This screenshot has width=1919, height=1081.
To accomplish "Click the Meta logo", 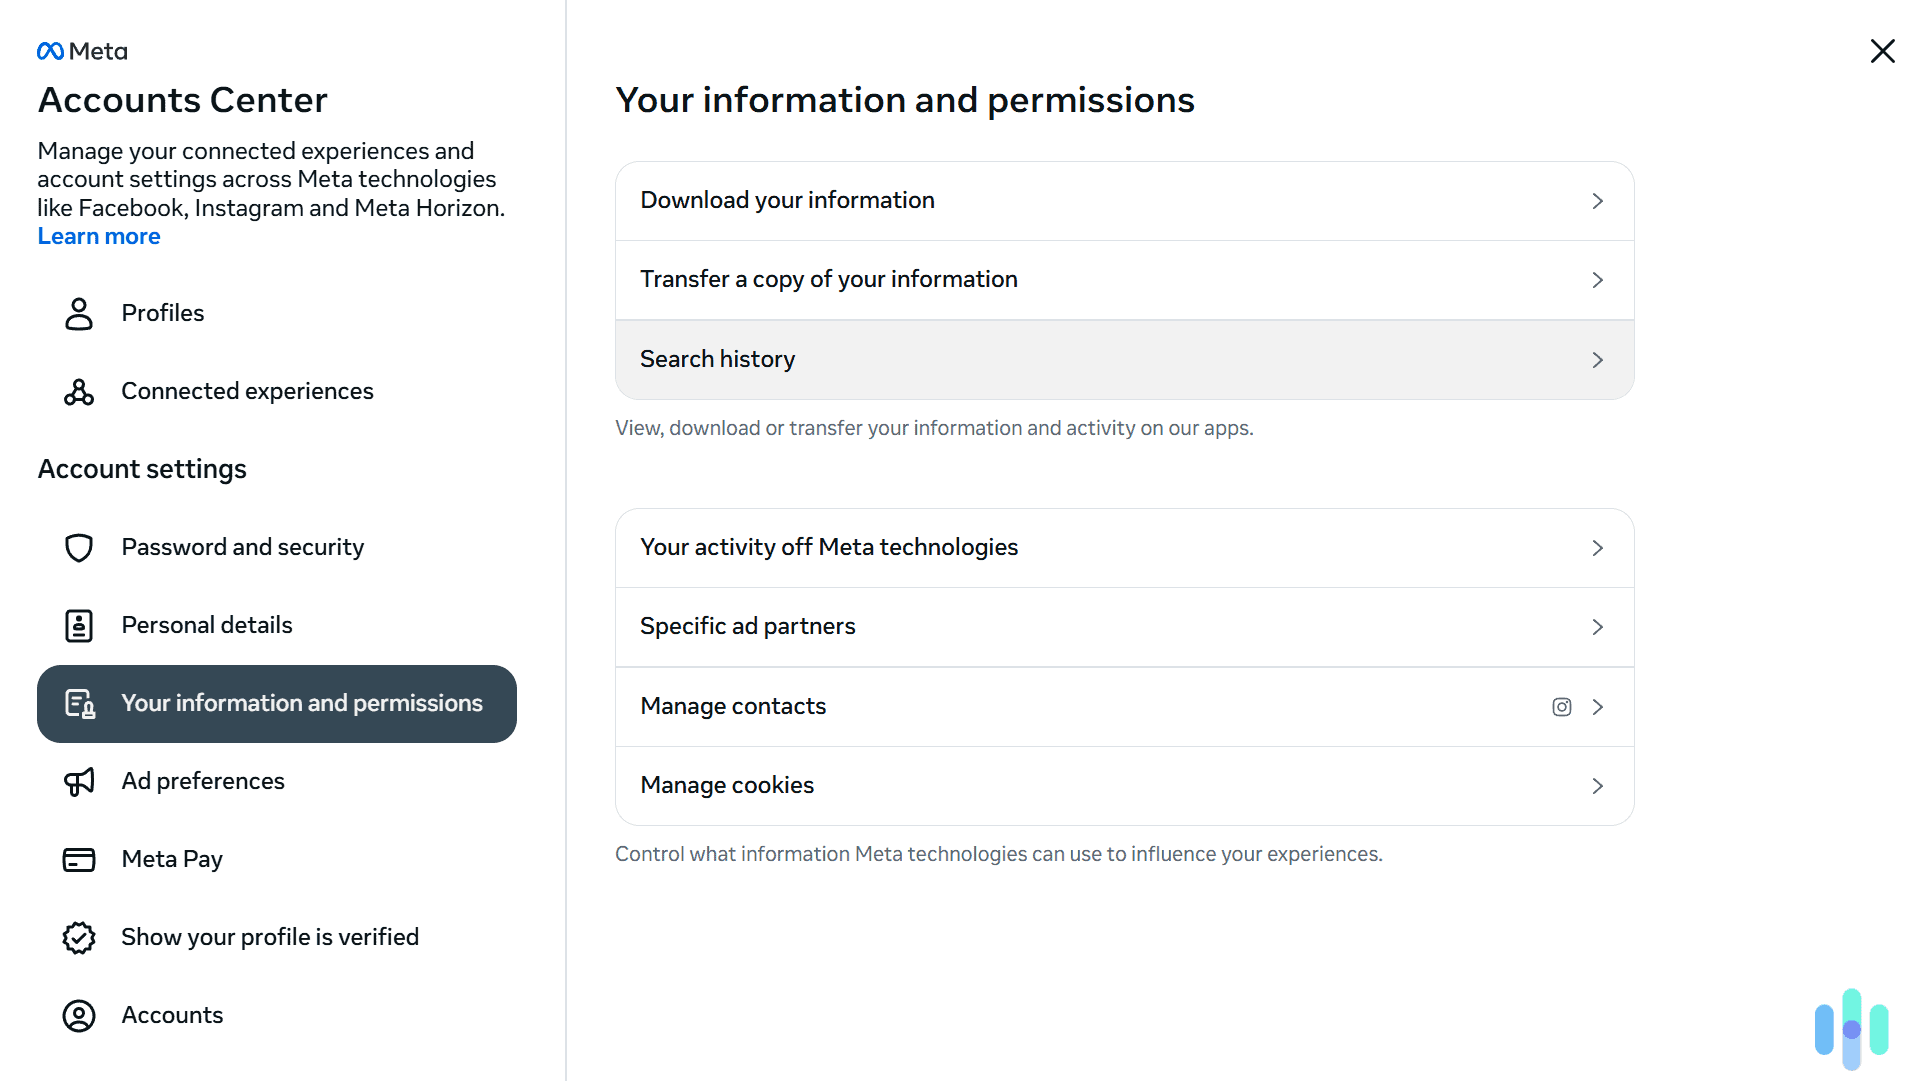I will point(82,50).
